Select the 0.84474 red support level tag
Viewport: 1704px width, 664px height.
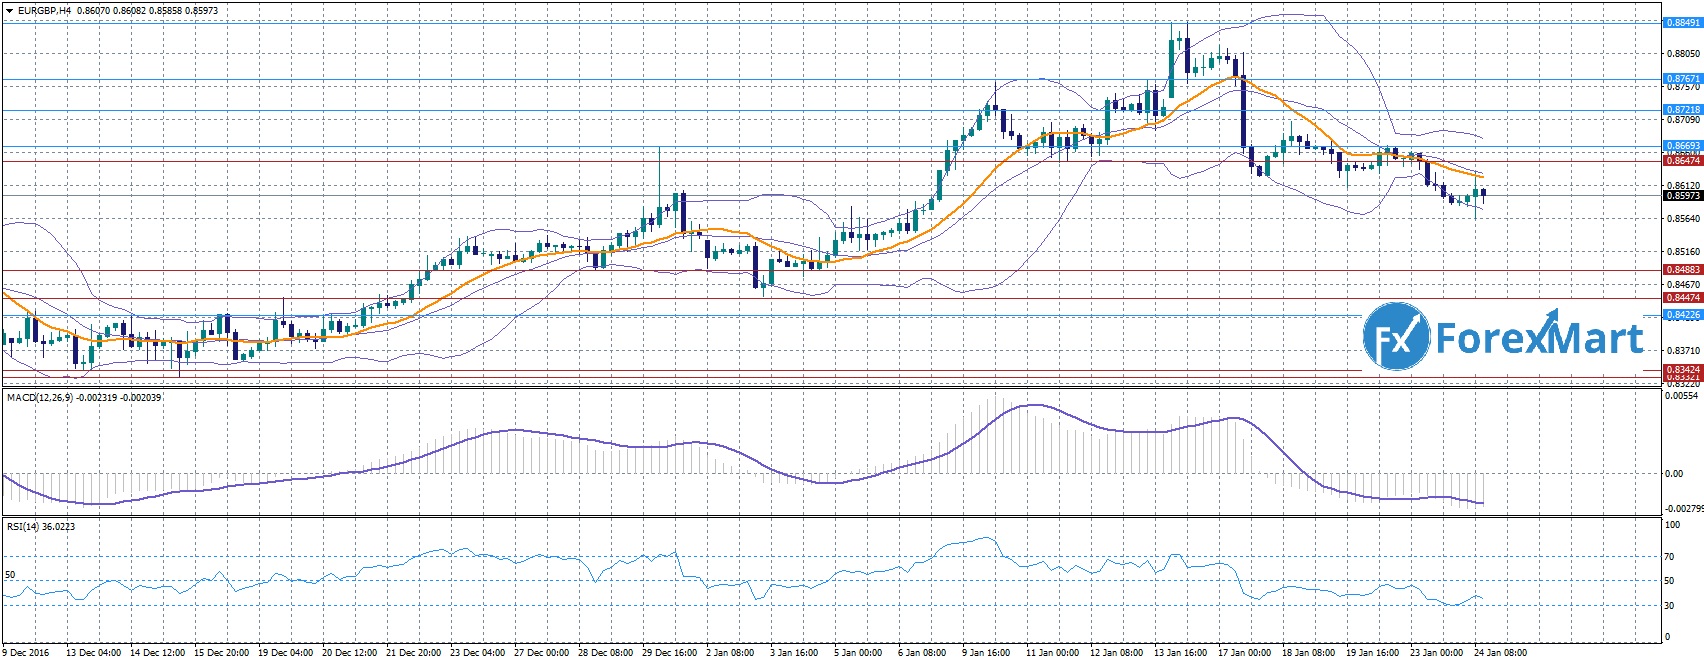point(1682,298)
